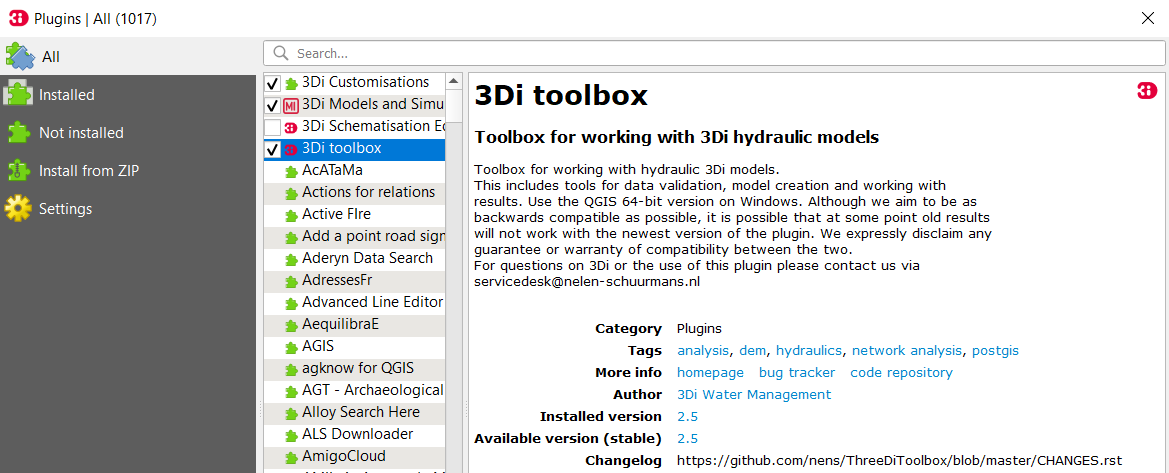Viewport: 1169px width, 473px height.
Task: Select the AcATaMa plugin row
Action: coord(354,171)
